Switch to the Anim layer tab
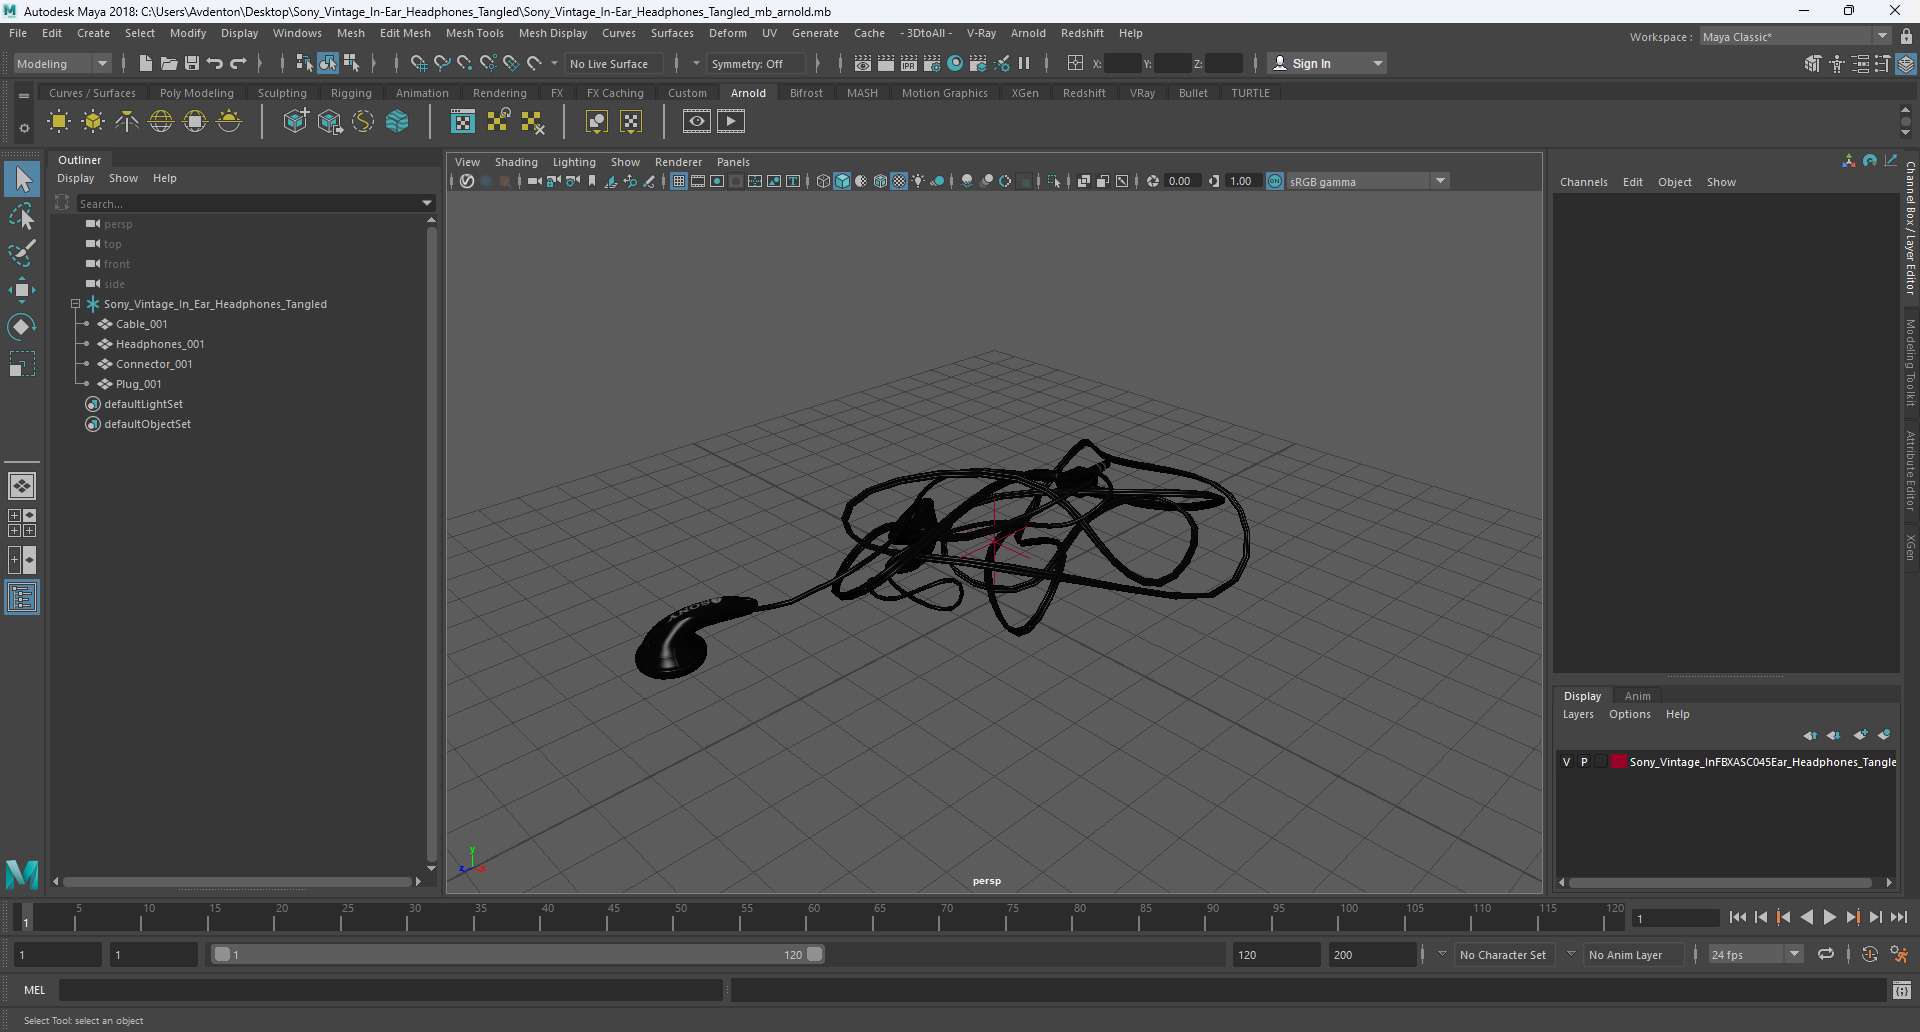The image size is (1920, 1032). click(1637, 696)
